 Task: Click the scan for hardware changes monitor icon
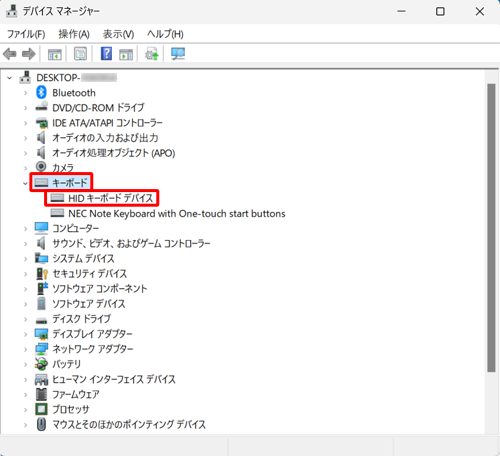(178, 54)
